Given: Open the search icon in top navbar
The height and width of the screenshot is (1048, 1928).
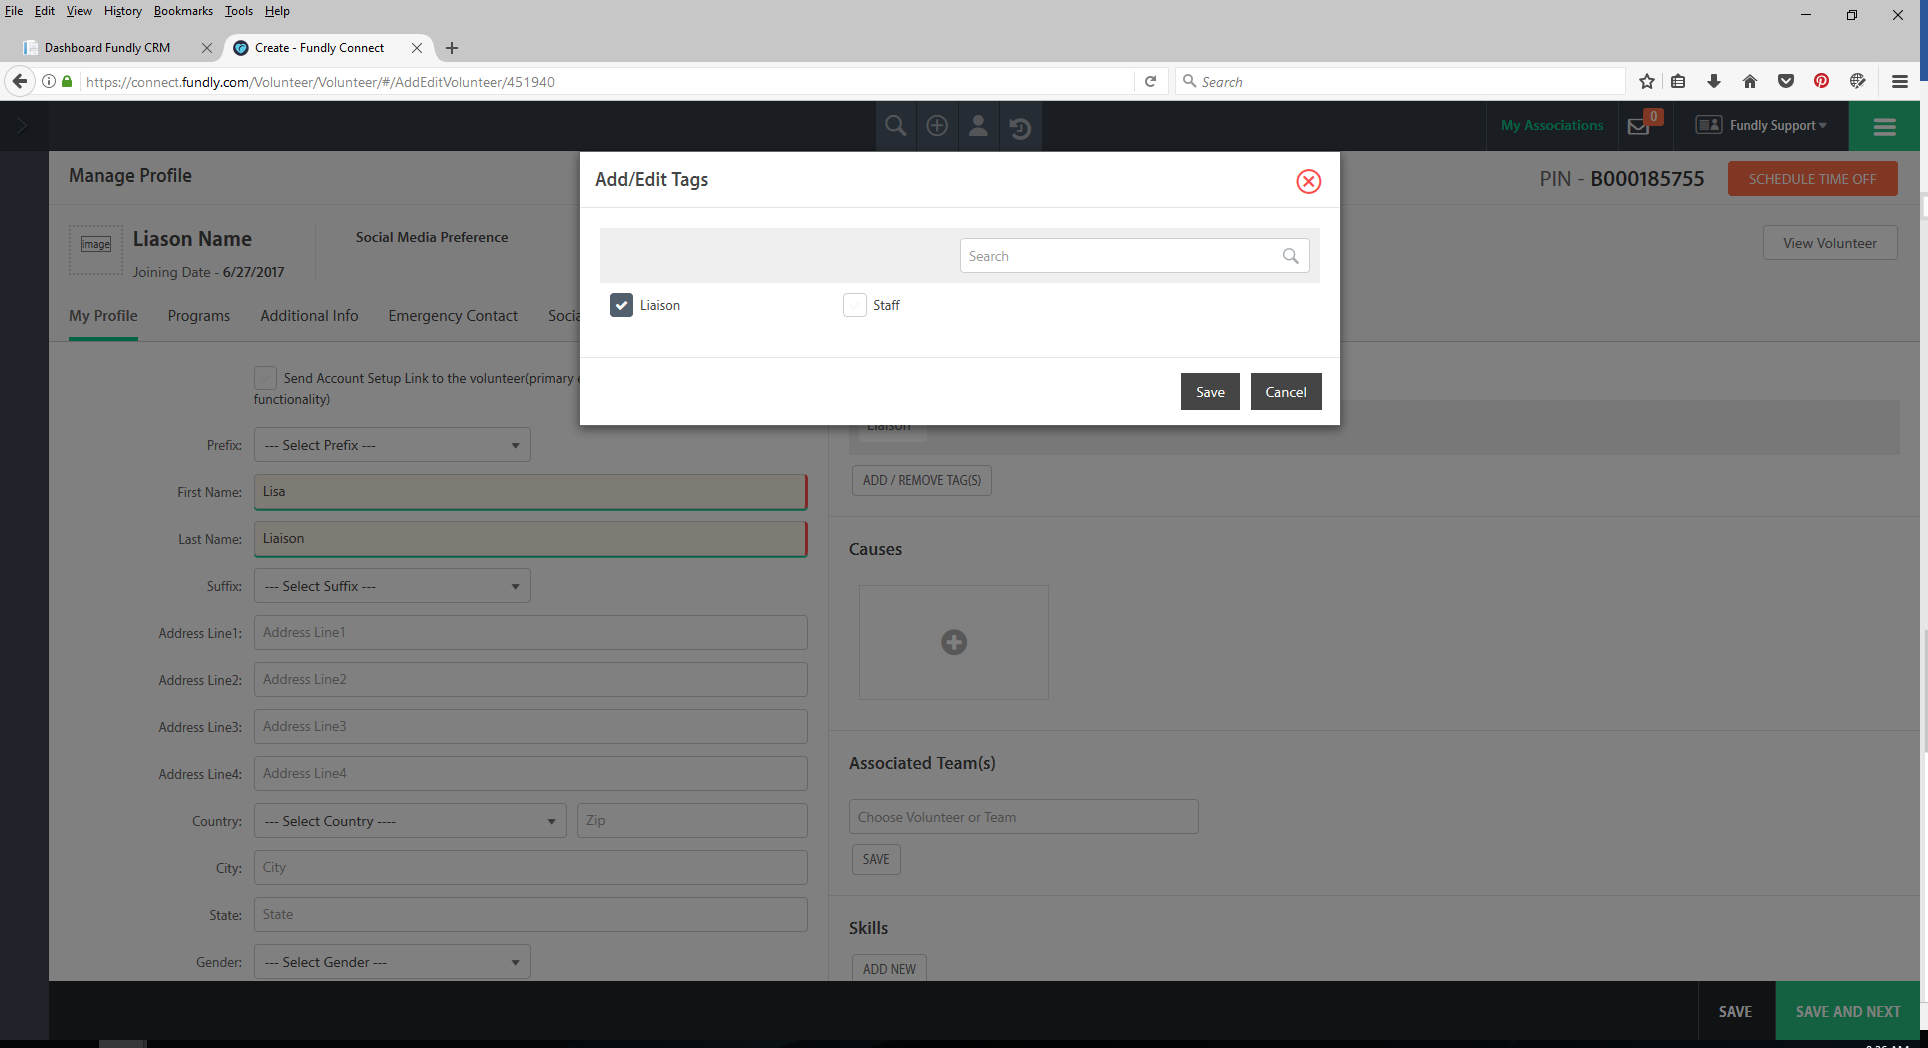Looking at the screenshot, I should [x=896, y=126].
